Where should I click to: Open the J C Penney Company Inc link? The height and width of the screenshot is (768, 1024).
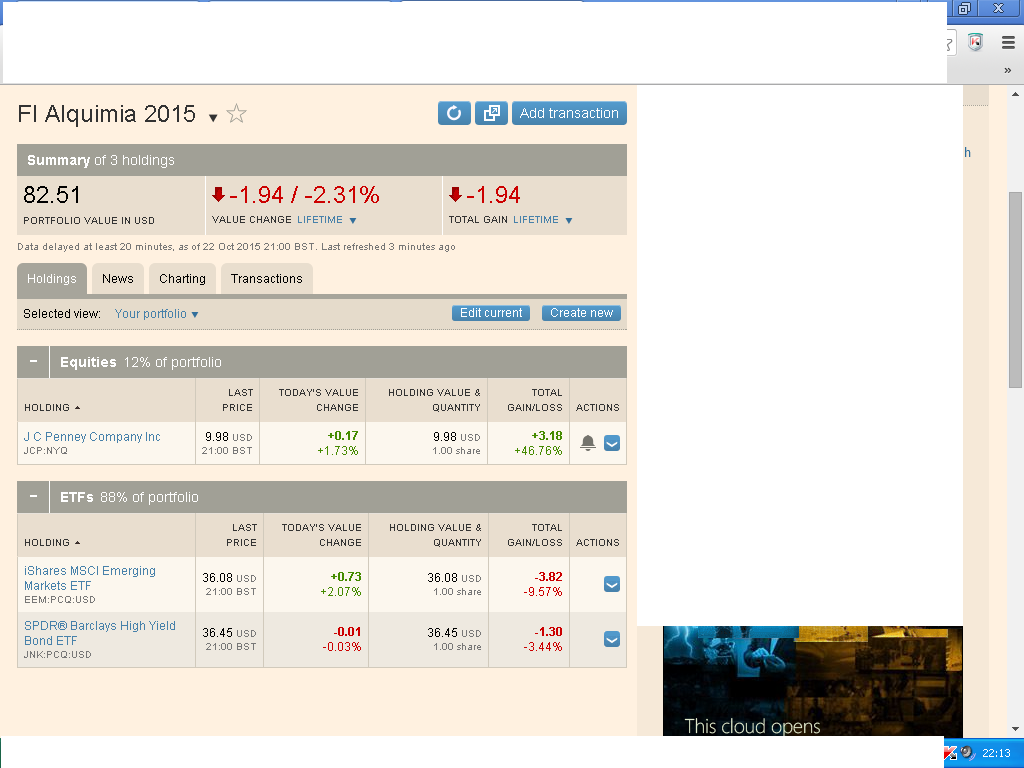tap(92, 437)
